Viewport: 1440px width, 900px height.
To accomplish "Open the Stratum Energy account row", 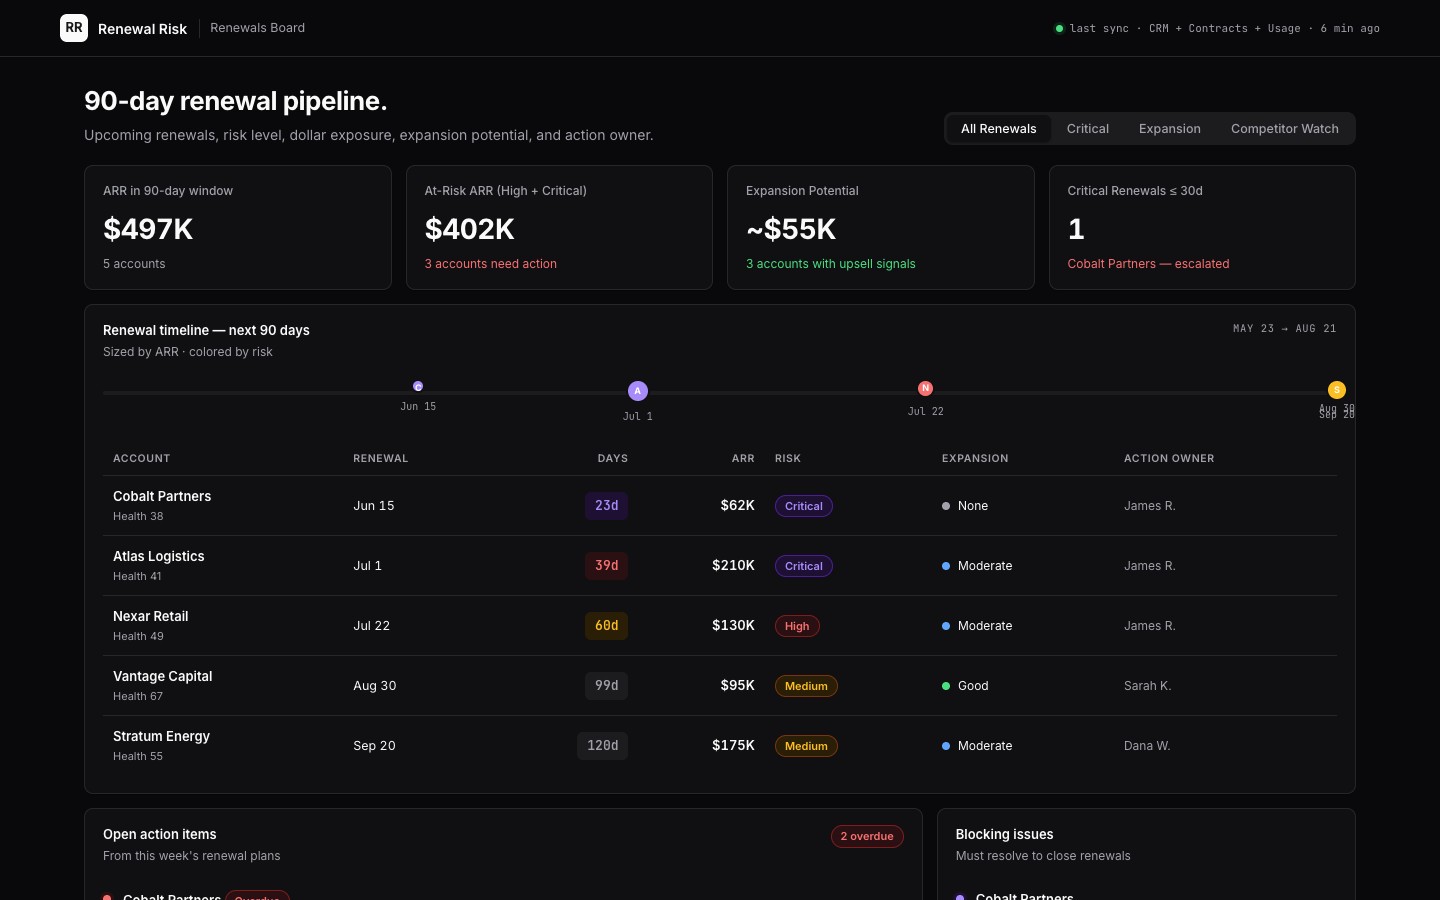I will [720, 746].
